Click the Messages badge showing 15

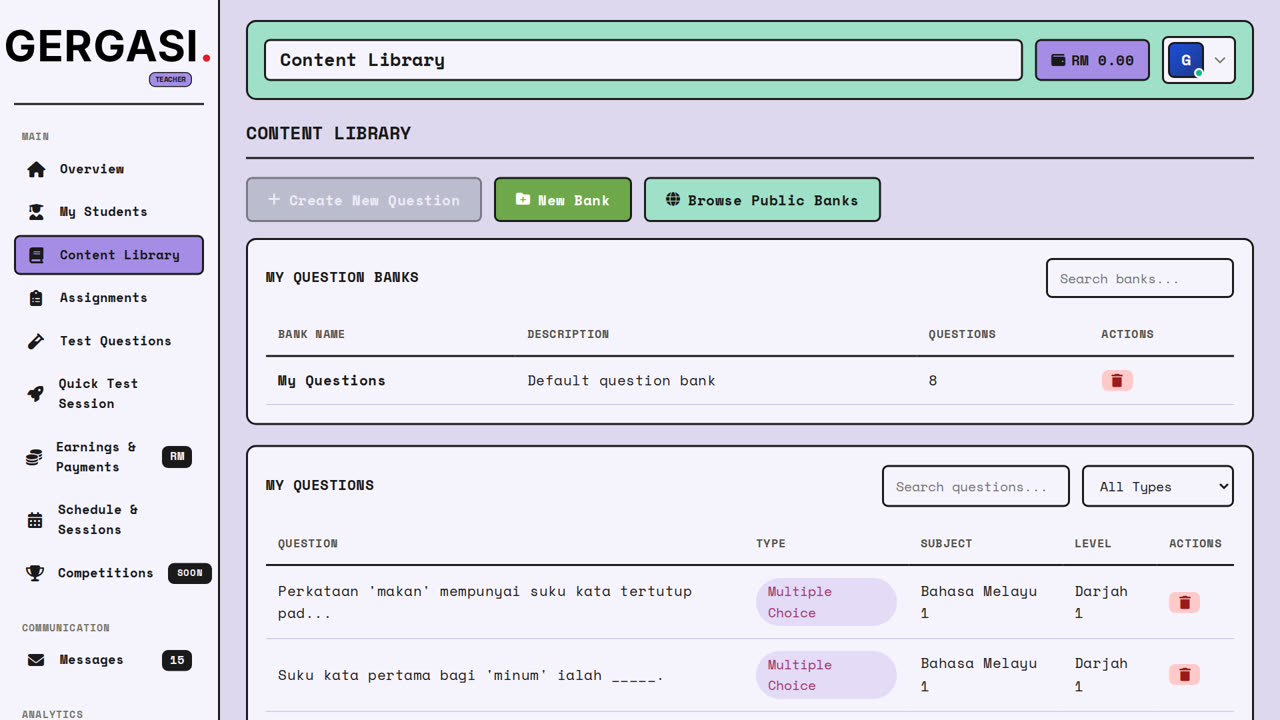coord(177,660)
